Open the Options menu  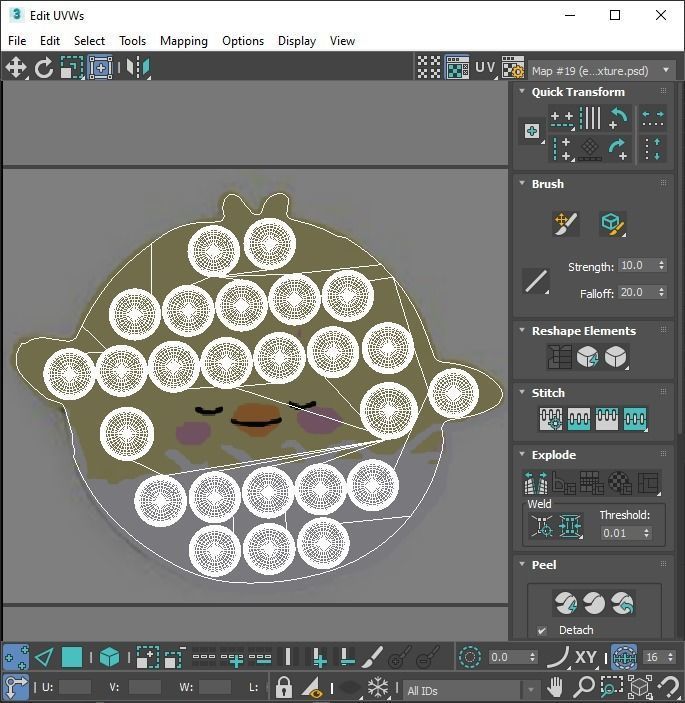point(243,41)
